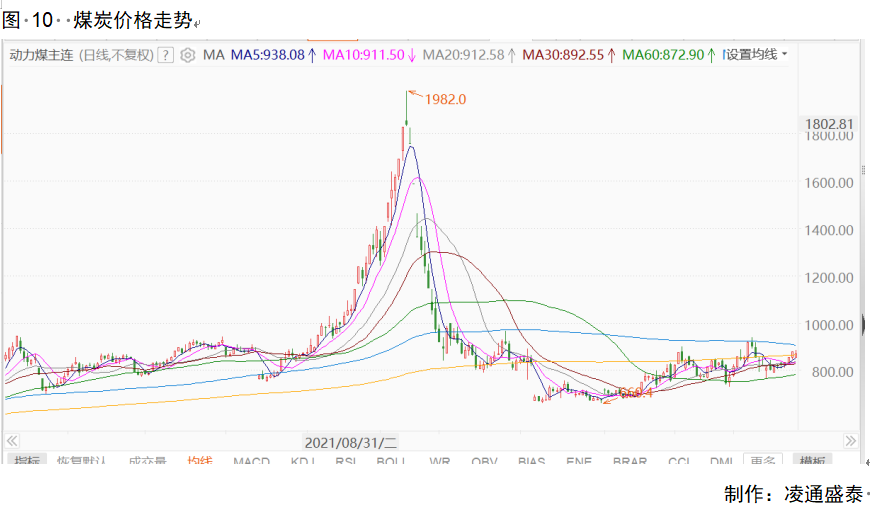Viewport: 870px width, 513px height.
Task: Click the 1802.81 price axis label
Action: (x=829, y=124)
